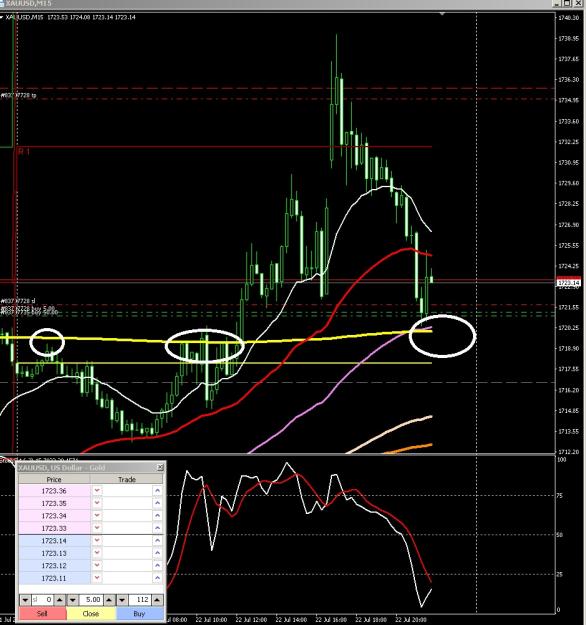Increase the stop loss value with up arrow
Image resolution: width=586 pixels, height=625 pixels.
(x=59, y=599)
